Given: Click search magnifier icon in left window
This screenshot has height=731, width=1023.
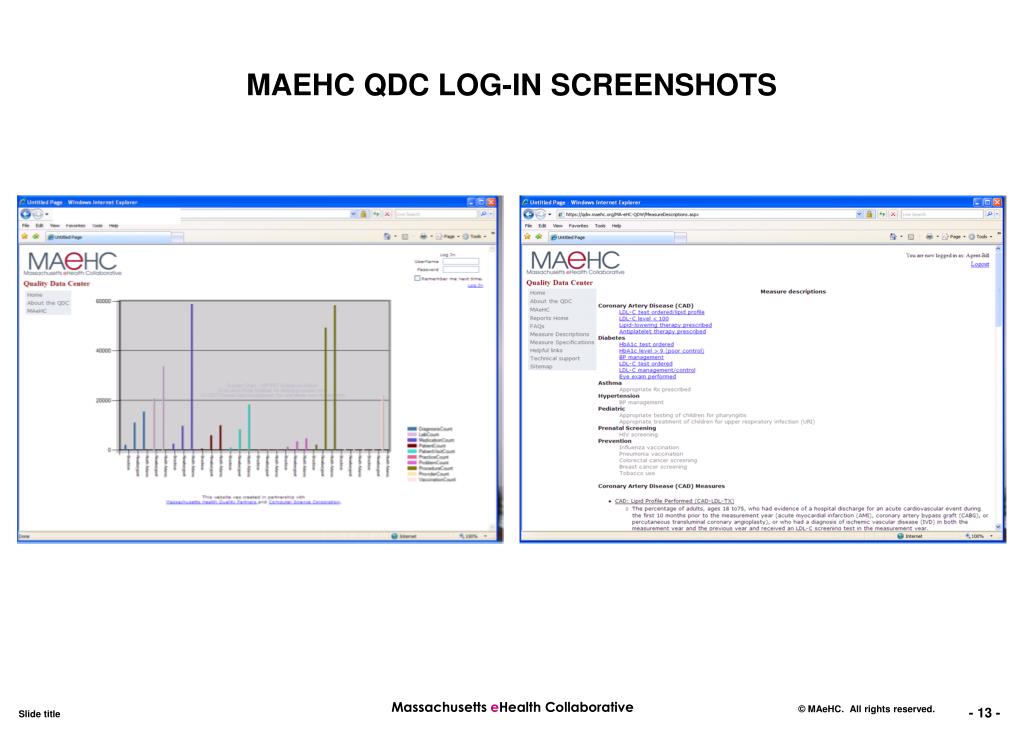Looking at the screenshot, I should (x=483, y=214).
